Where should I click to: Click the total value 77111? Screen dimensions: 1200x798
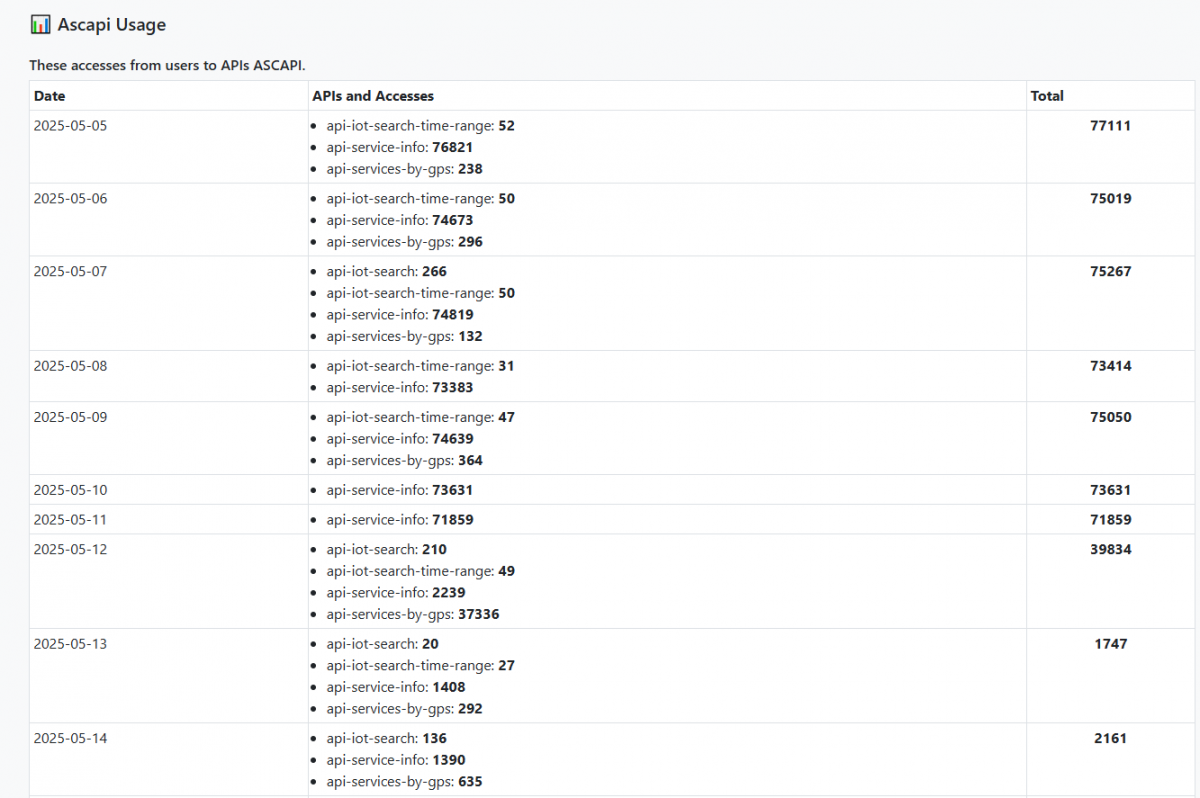1110,126
